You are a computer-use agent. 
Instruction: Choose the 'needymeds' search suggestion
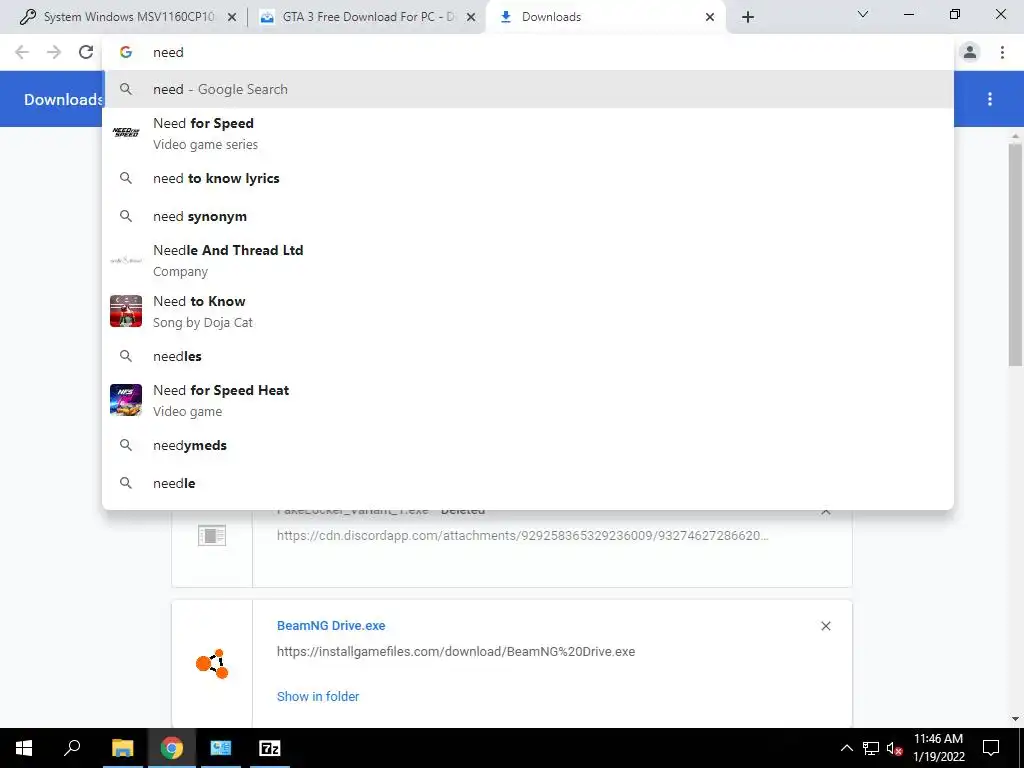pos(528,445)
